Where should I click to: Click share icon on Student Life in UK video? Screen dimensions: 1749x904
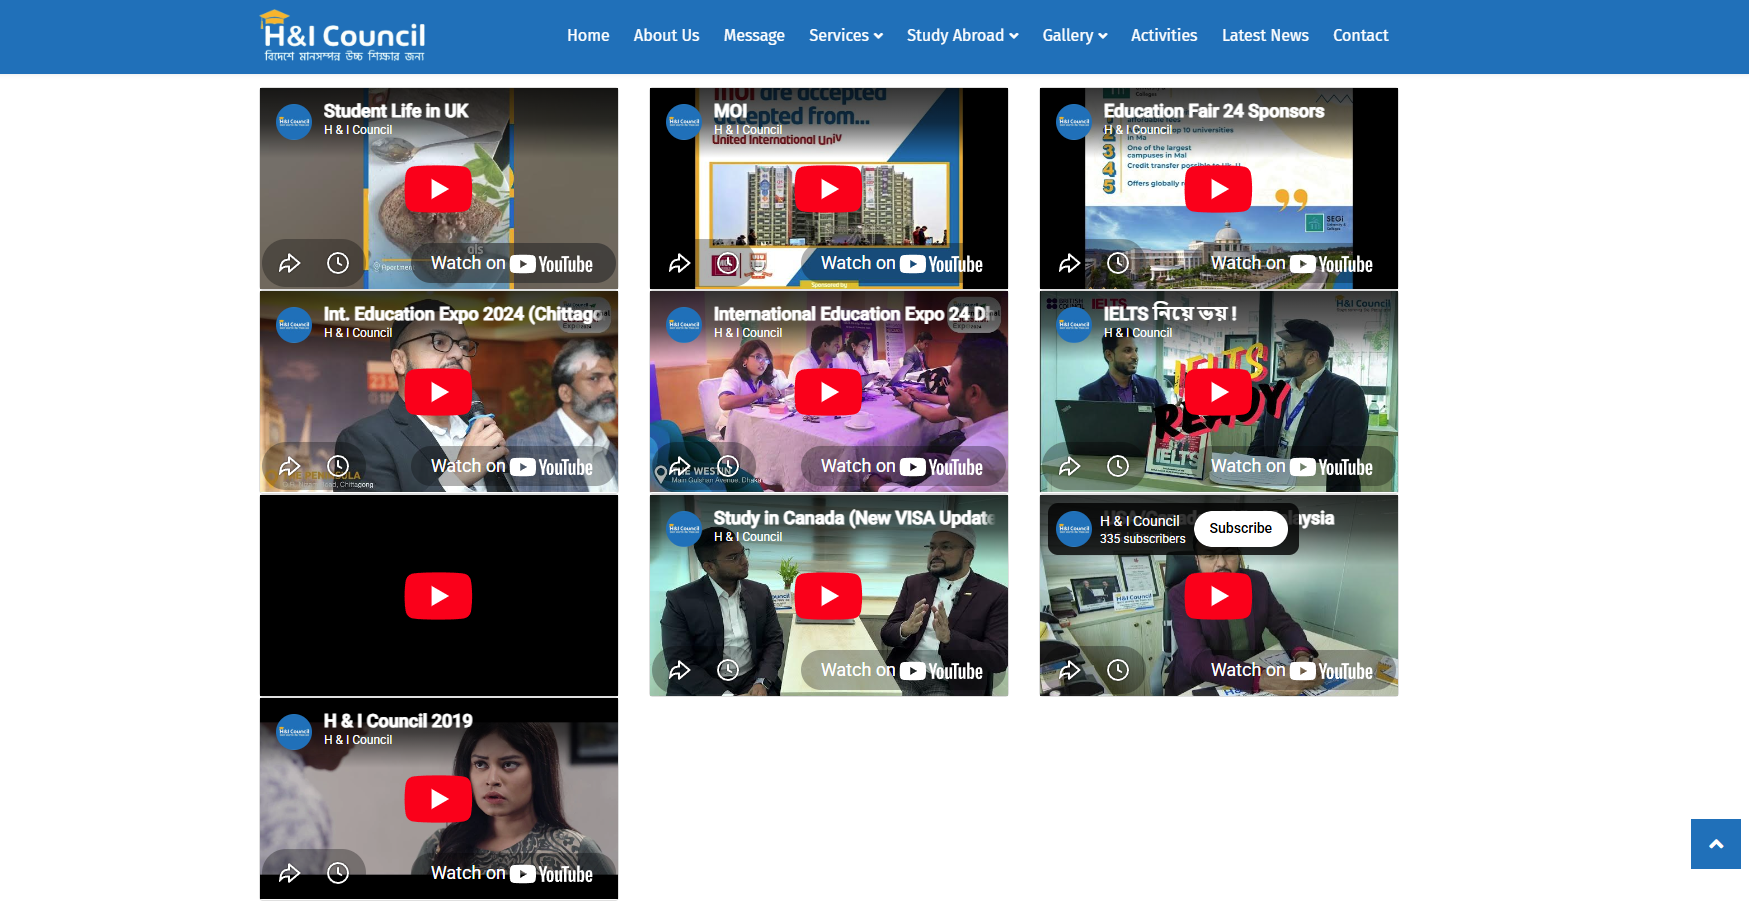290,263
